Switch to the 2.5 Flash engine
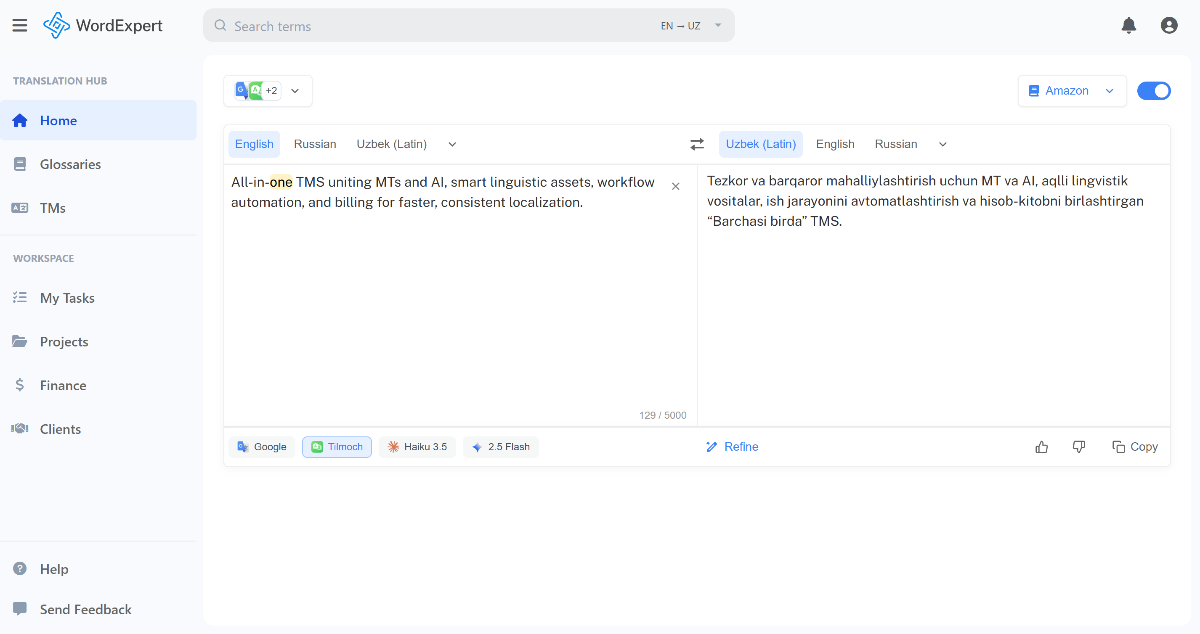Viewport: 1200px width, 634px height. pyautogui.click(x=500, y=446)
